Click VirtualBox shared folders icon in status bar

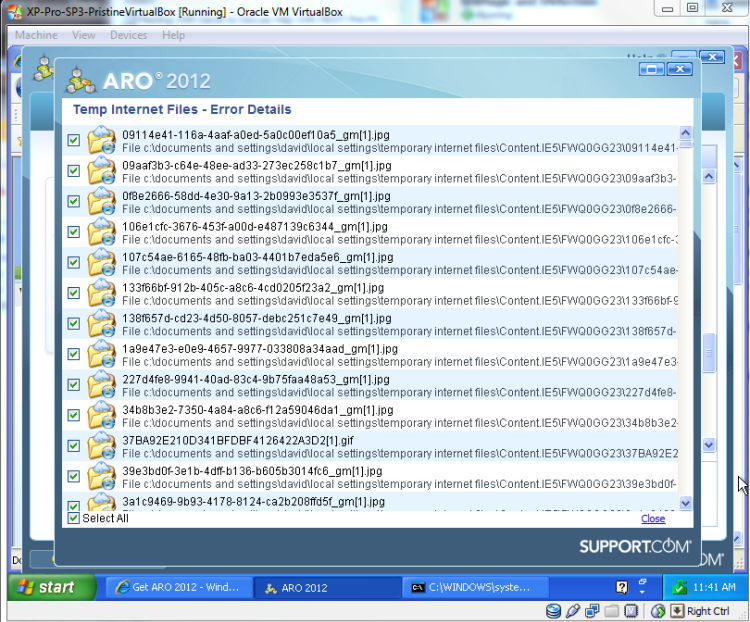612,611
